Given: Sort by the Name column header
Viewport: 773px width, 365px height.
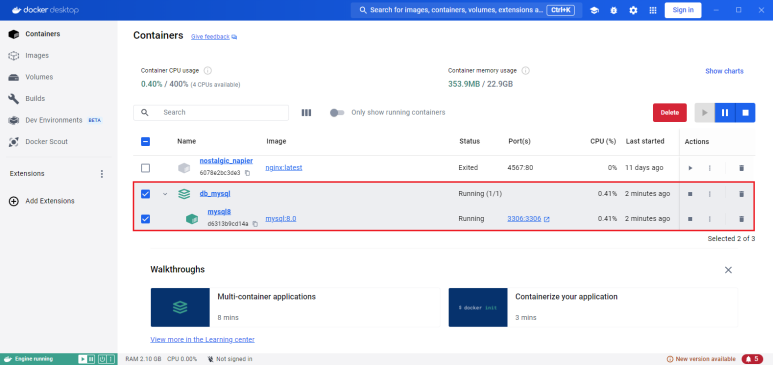Looking at the screenshot, I should [187, 142].
